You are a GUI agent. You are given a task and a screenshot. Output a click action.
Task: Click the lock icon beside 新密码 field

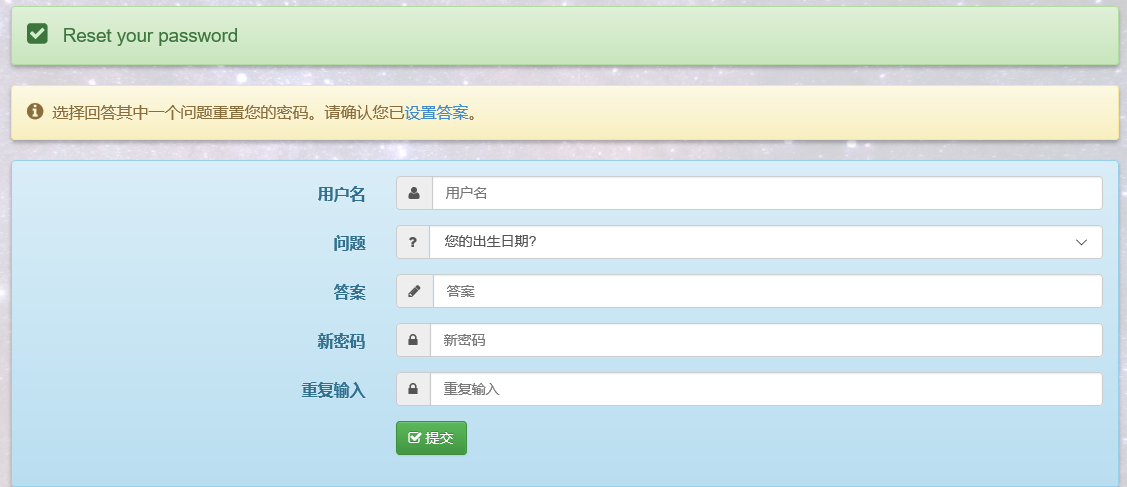click(413, 340)
